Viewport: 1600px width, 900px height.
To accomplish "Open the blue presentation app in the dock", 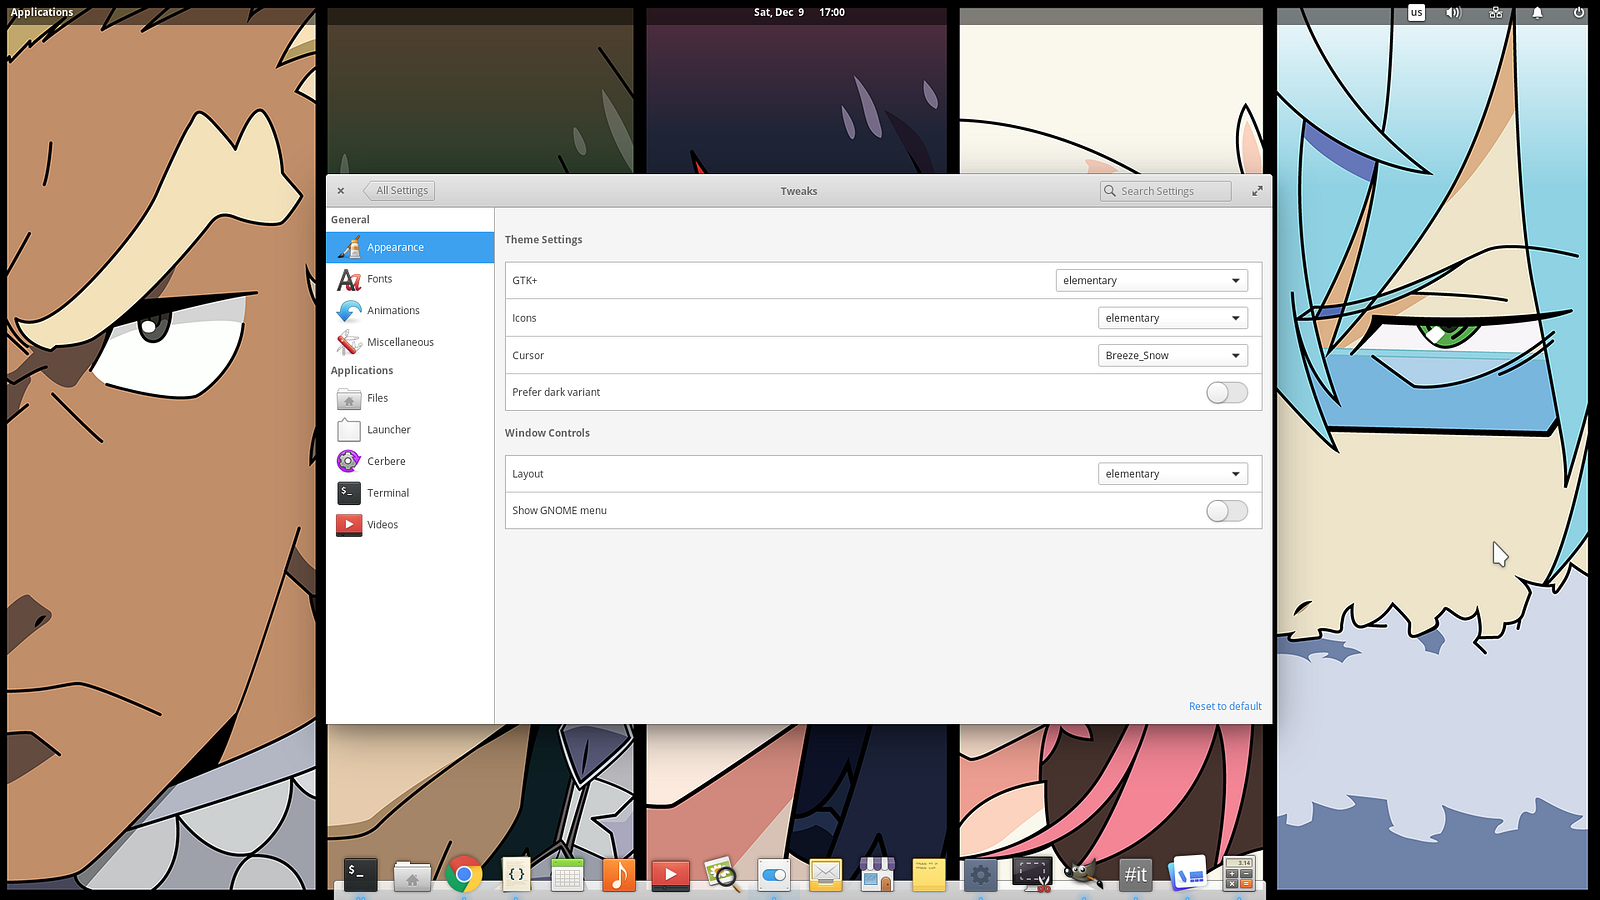I will point(1188,875).
